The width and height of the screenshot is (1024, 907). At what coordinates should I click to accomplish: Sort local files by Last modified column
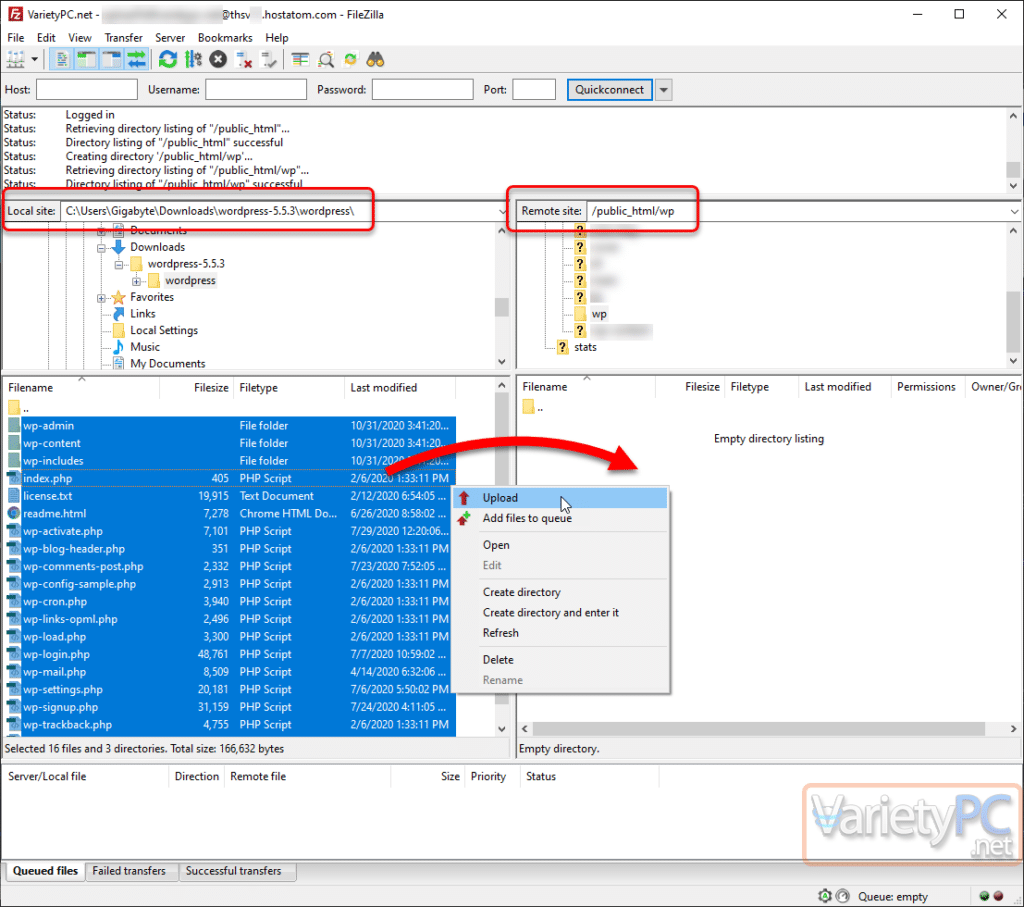(x=400, y=388)
